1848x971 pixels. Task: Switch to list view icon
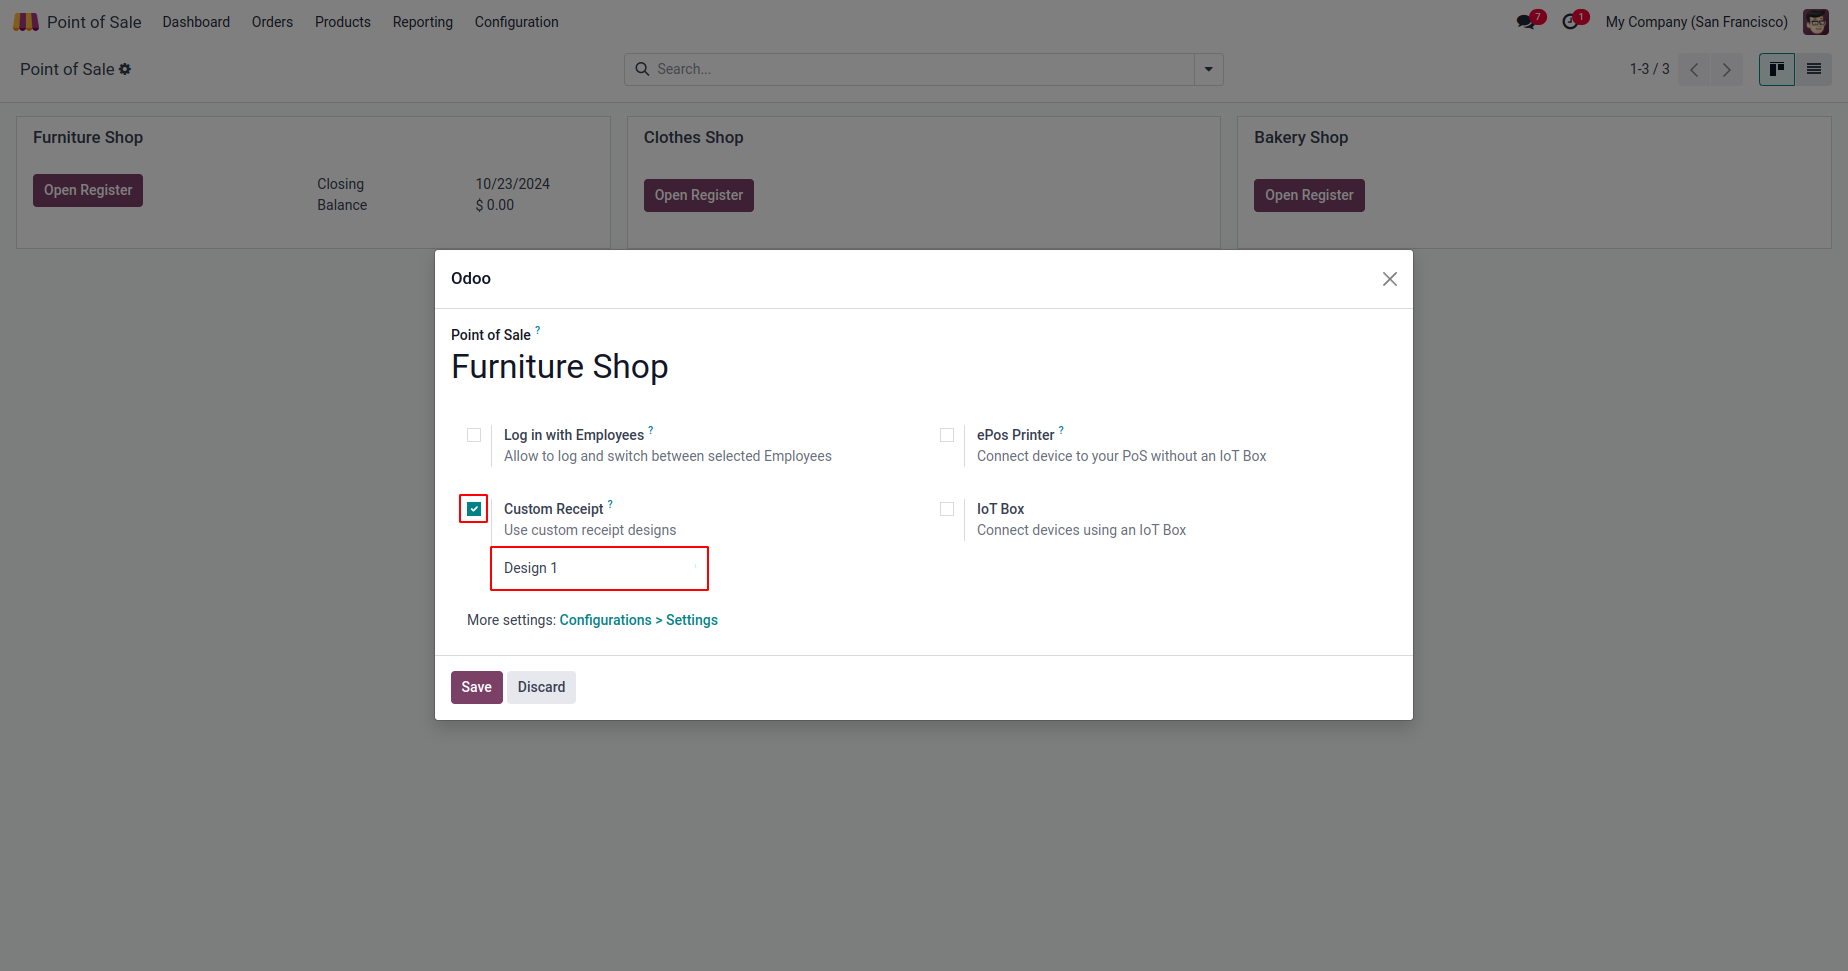coord(1813,69)
